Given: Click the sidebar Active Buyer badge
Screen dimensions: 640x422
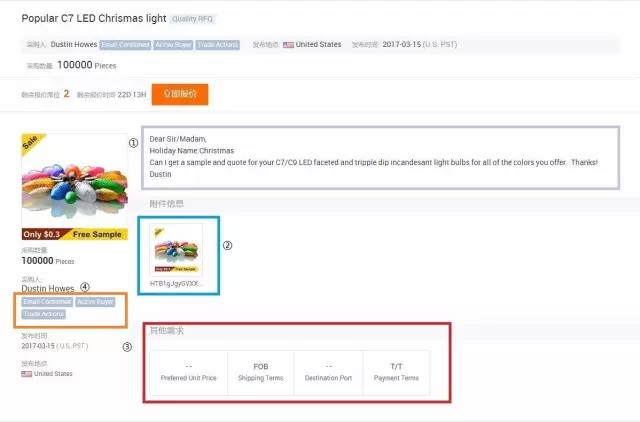Looking at the screenshot, I should click(x=95, y=301).
